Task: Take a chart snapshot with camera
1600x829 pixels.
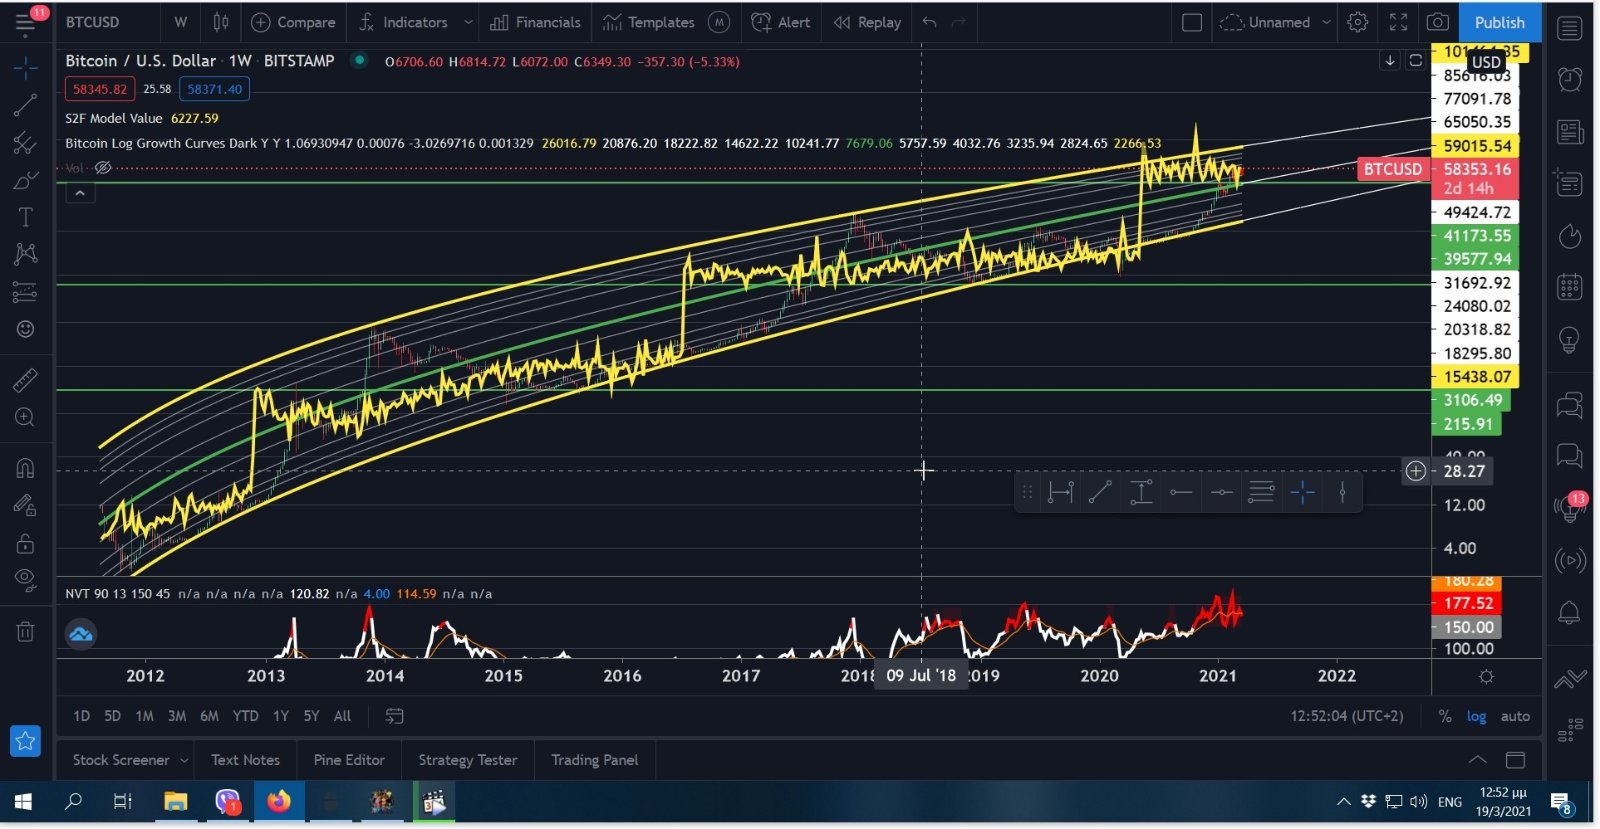Action: pos(1438,22)
